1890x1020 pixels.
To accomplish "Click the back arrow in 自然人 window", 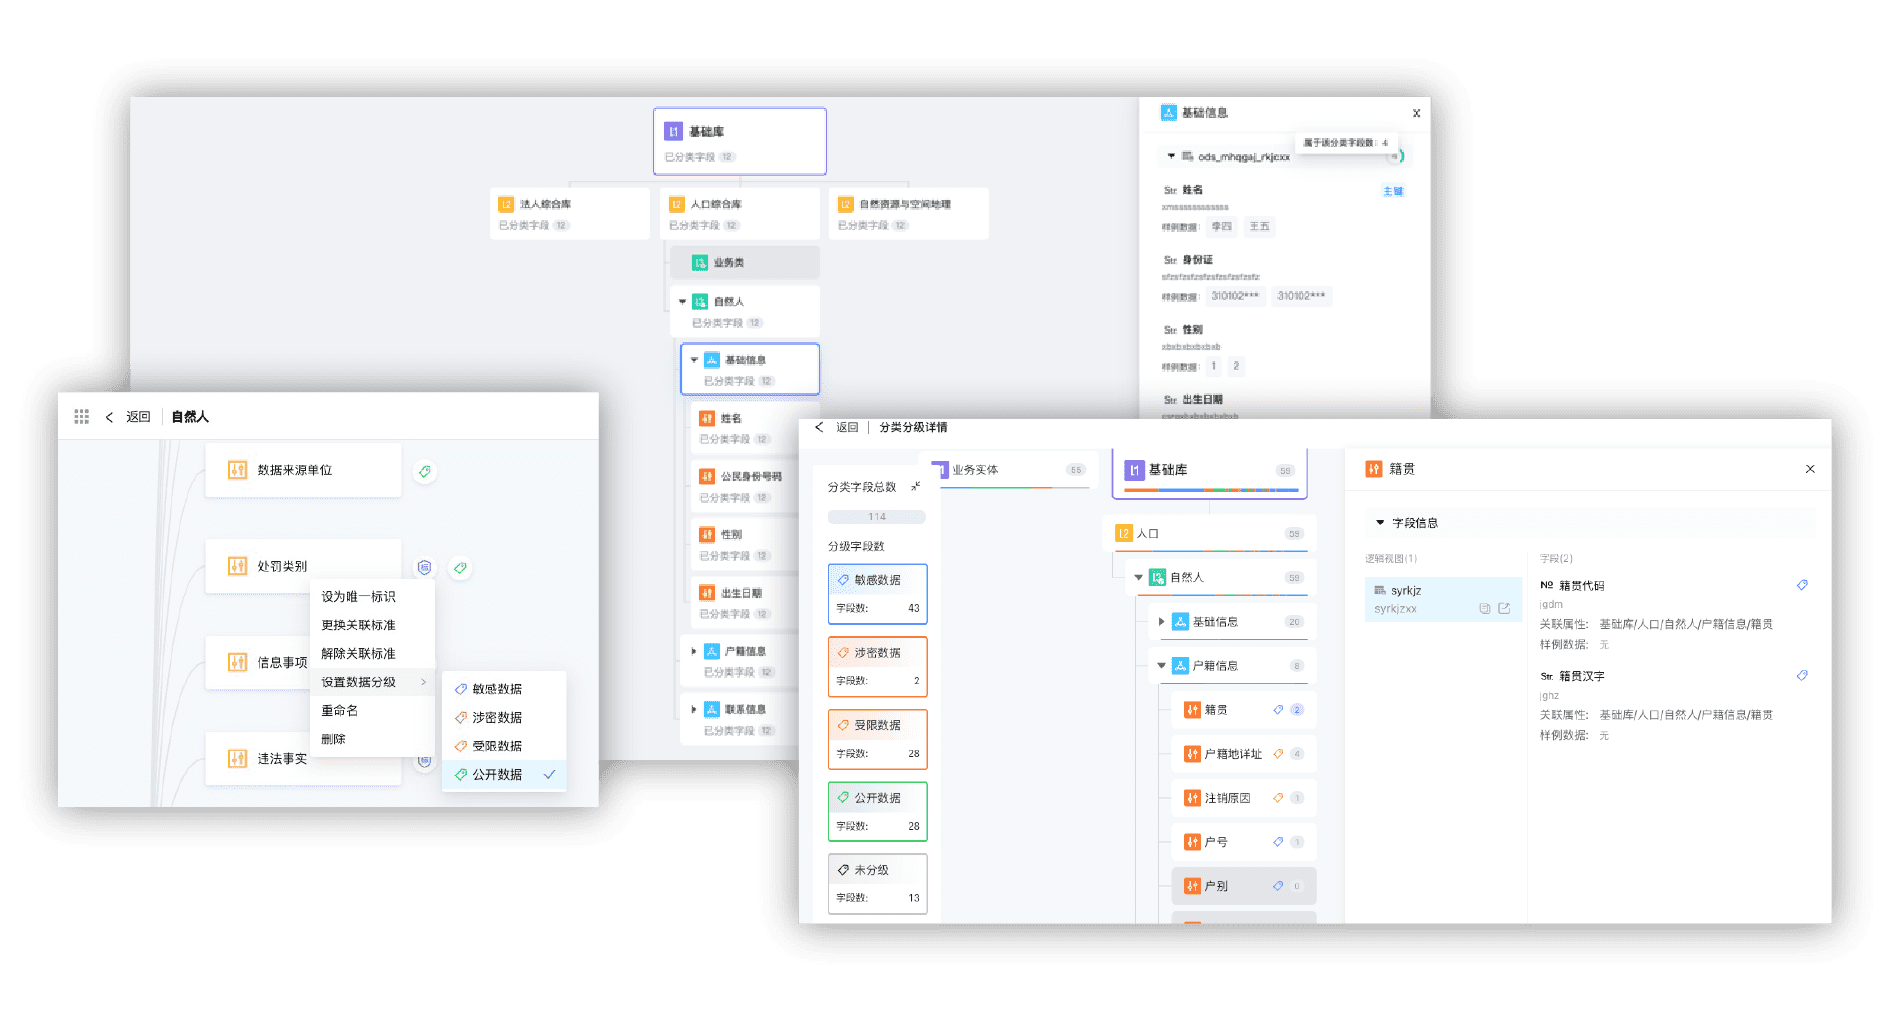I will (x=109, y=417).
